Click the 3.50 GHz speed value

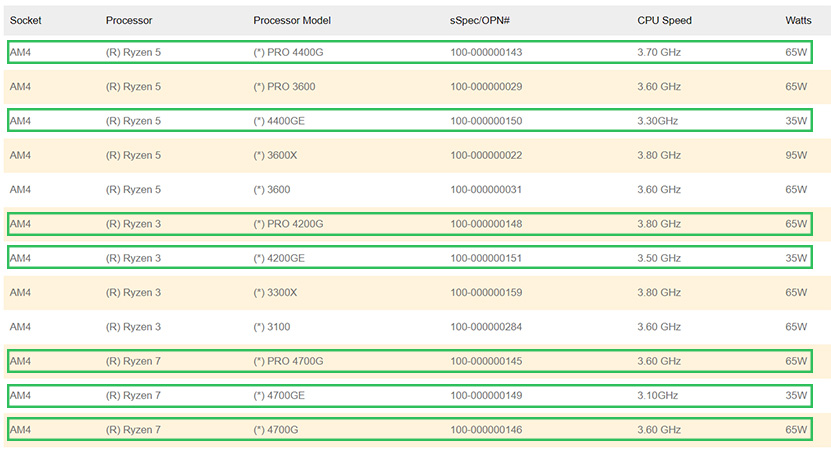[659, 259]
